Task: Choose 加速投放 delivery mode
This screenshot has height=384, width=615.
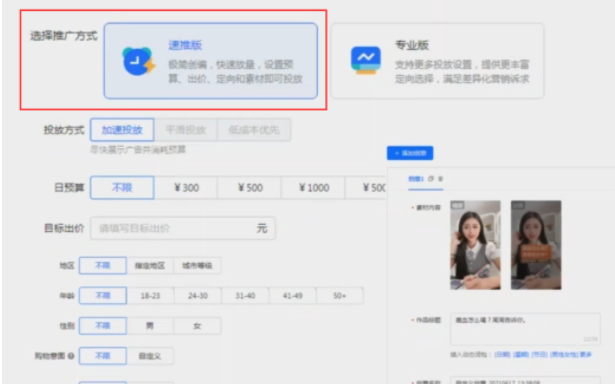Action: 122,130
